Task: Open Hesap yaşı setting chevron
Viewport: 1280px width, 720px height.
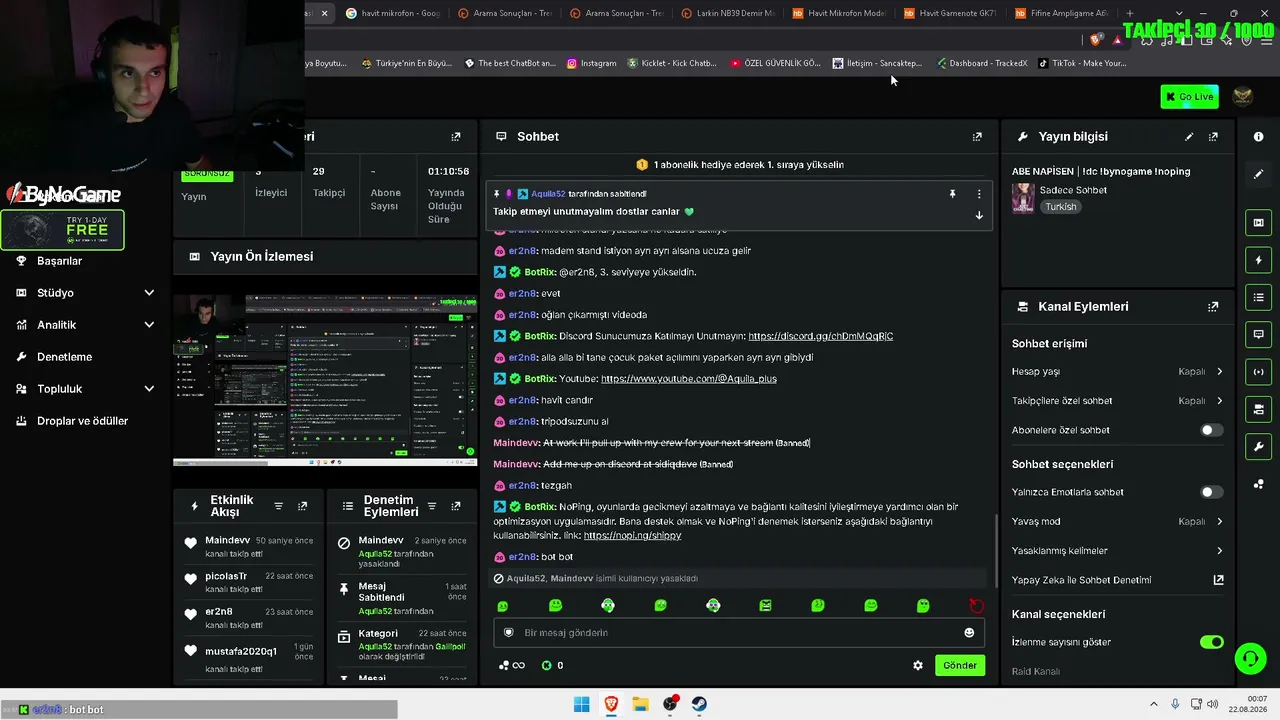Action: 1220,372
